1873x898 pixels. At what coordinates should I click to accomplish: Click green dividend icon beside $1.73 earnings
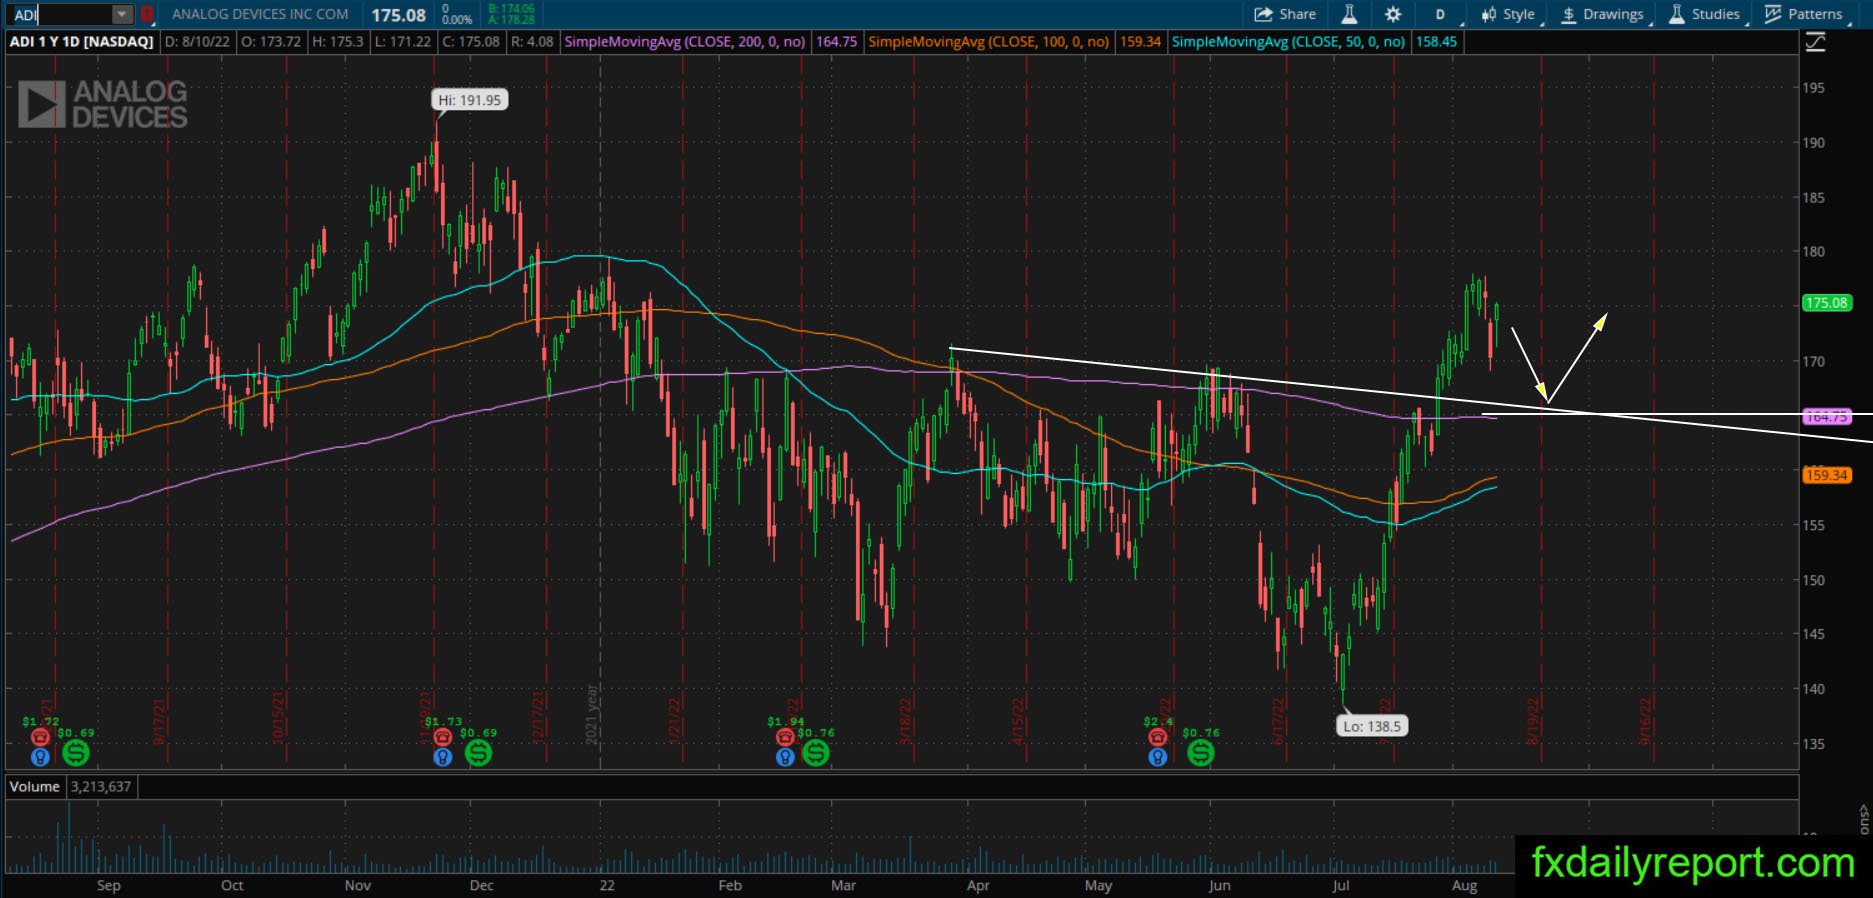pyautogui.click(x=478, y=752)
